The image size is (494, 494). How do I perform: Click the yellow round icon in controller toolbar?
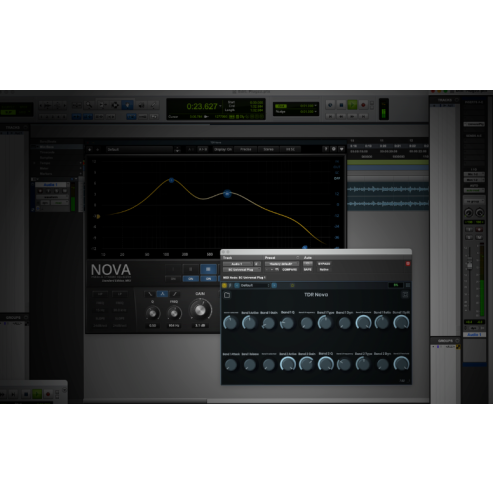[224, 285]
